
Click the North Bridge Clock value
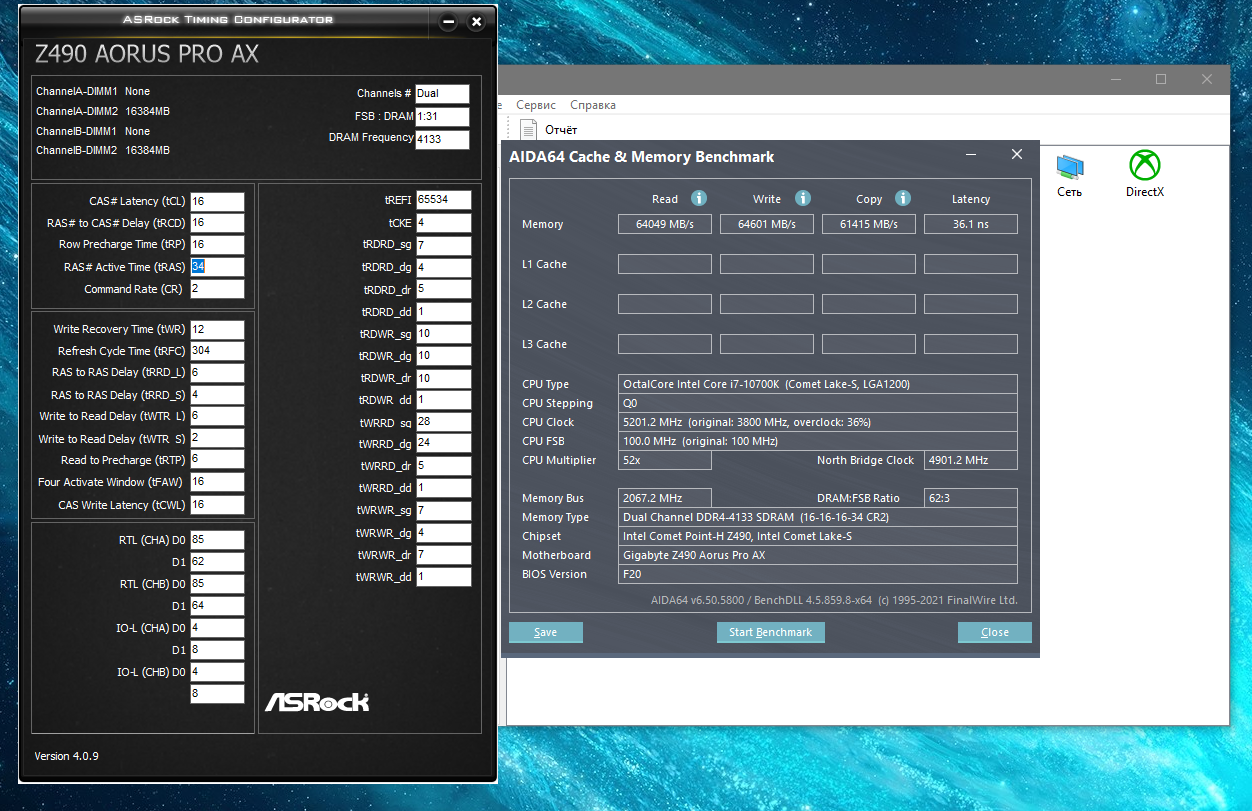(x=971, y=460)
